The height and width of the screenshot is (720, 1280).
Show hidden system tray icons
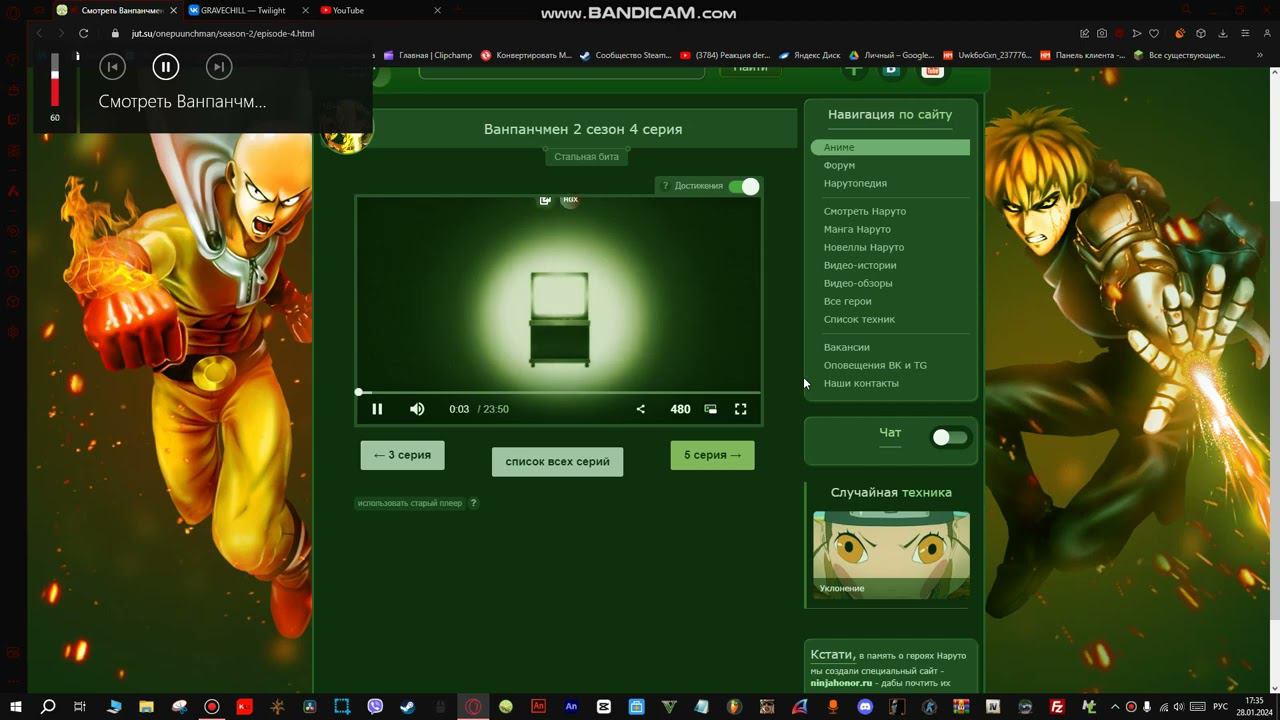tap(1115, 707)
